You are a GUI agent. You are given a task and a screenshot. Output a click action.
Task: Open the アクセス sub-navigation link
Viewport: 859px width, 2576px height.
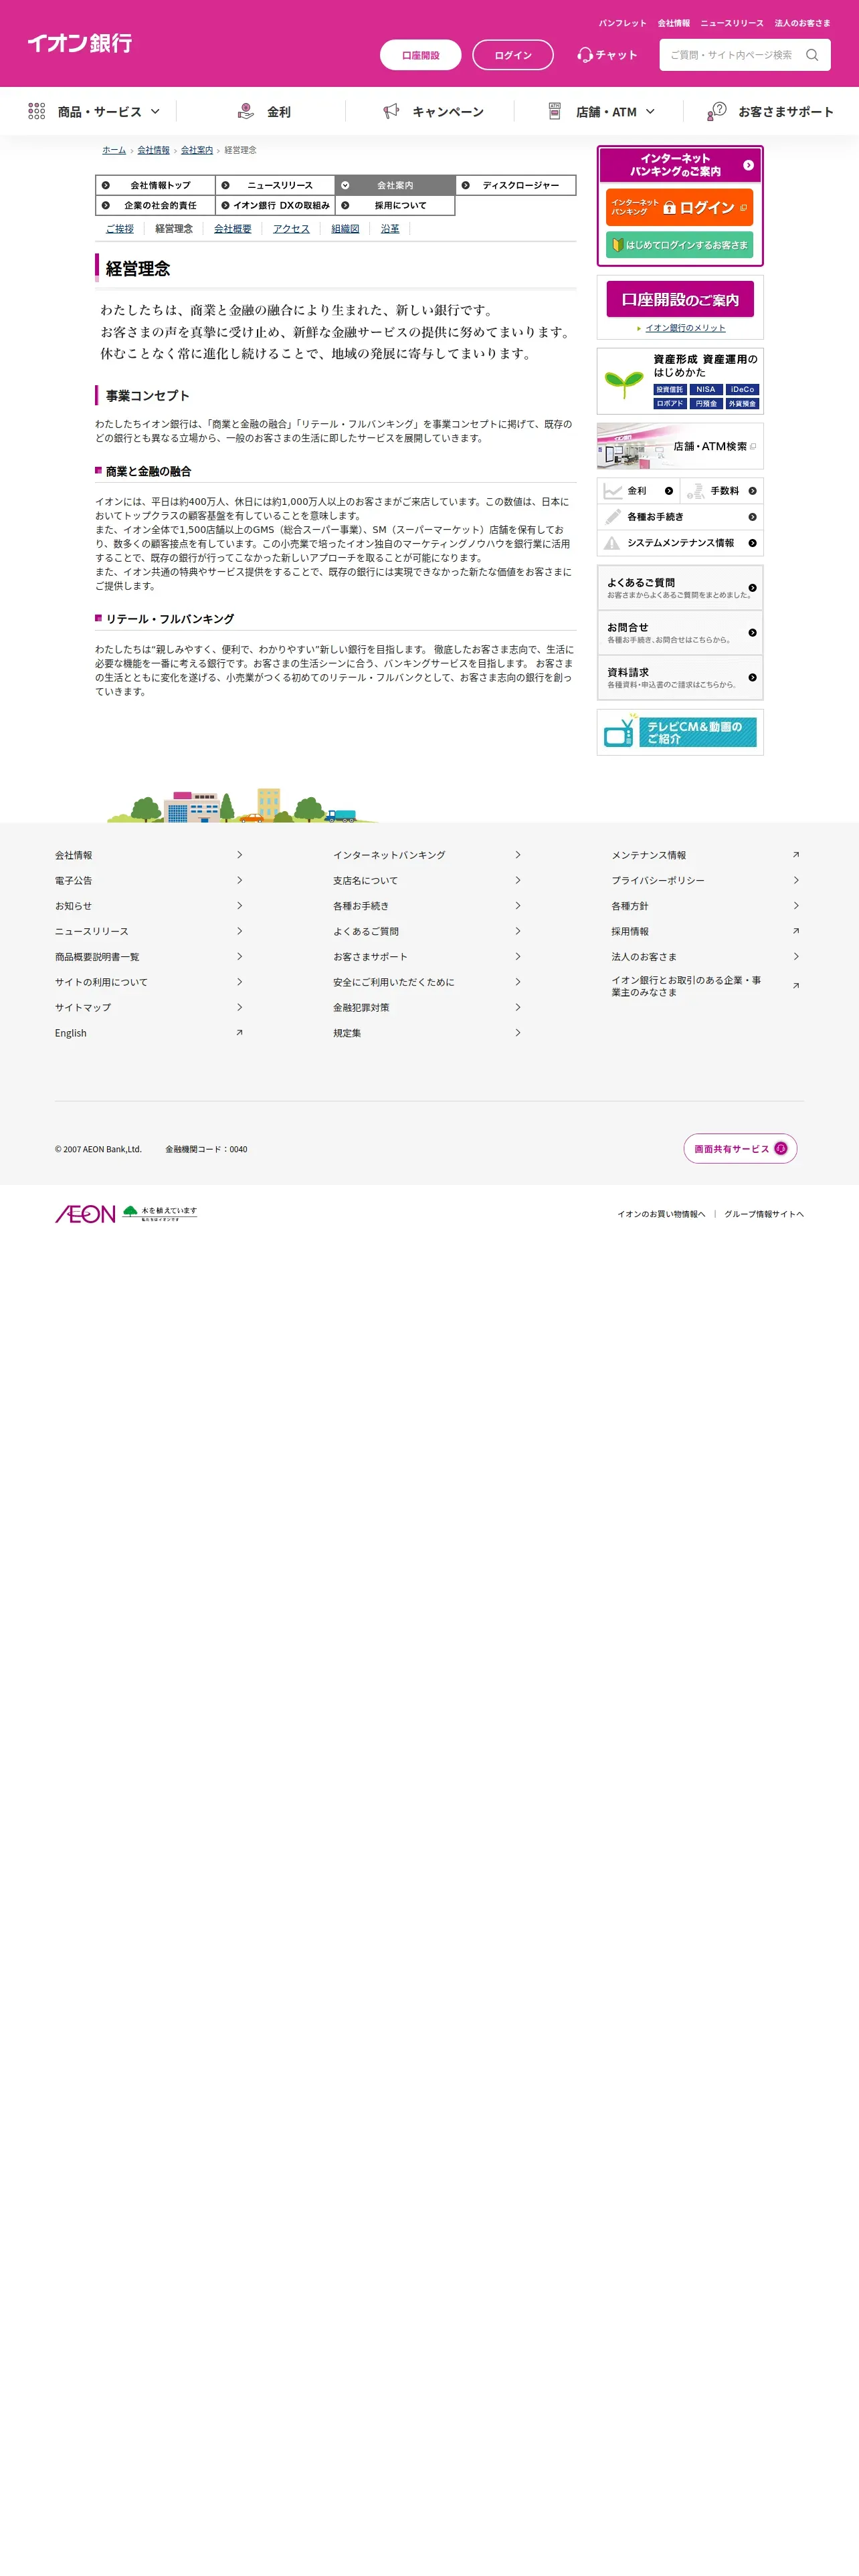click(292, 229)
